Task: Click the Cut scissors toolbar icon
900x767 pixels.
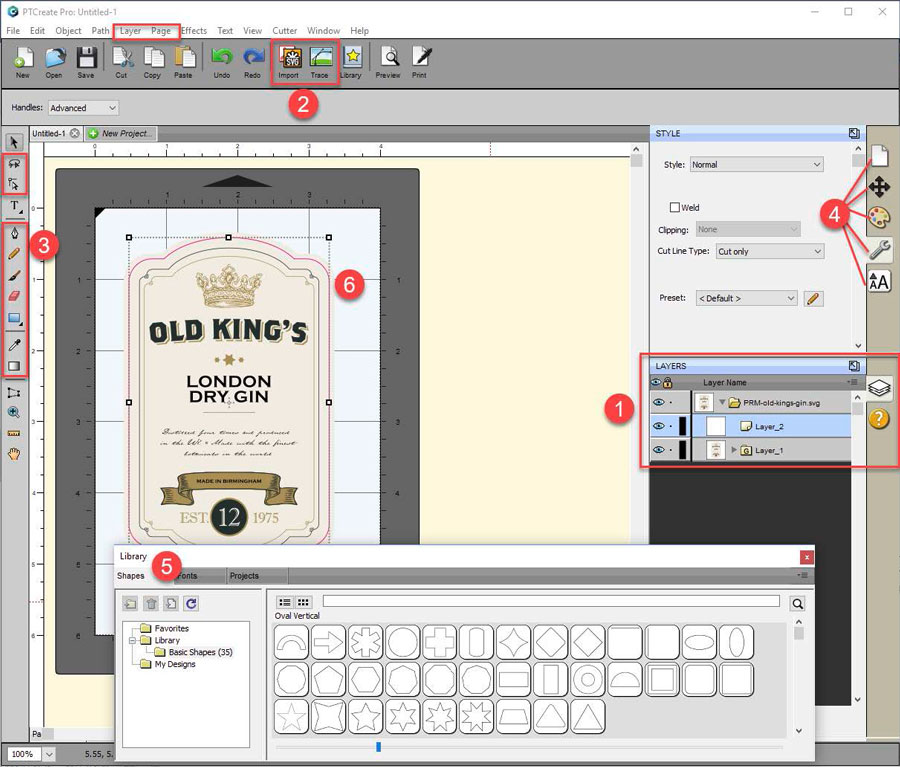Action: [122, 62]
